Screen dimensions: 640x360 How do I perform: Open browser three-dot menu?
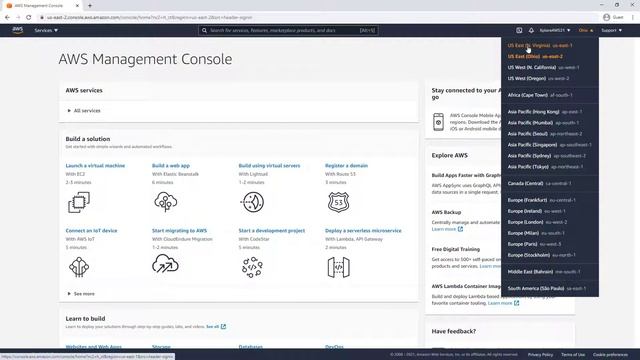click(x=633, y=17)
